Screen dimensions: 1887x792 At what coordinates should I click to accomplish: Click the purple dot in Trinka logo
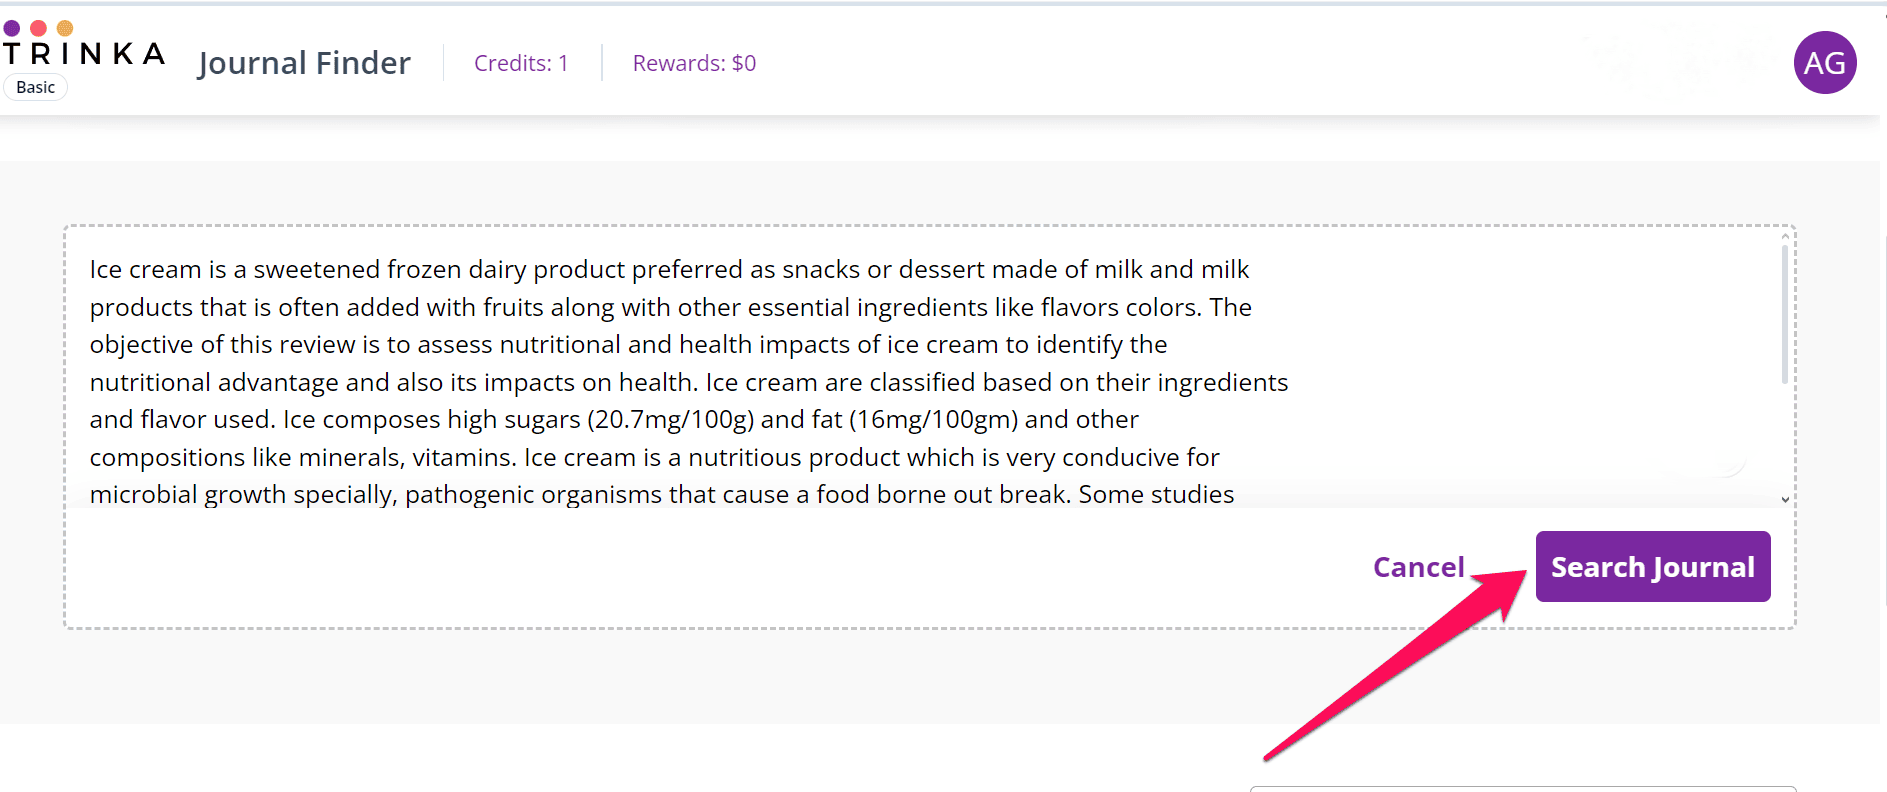[x=12, y=28]
